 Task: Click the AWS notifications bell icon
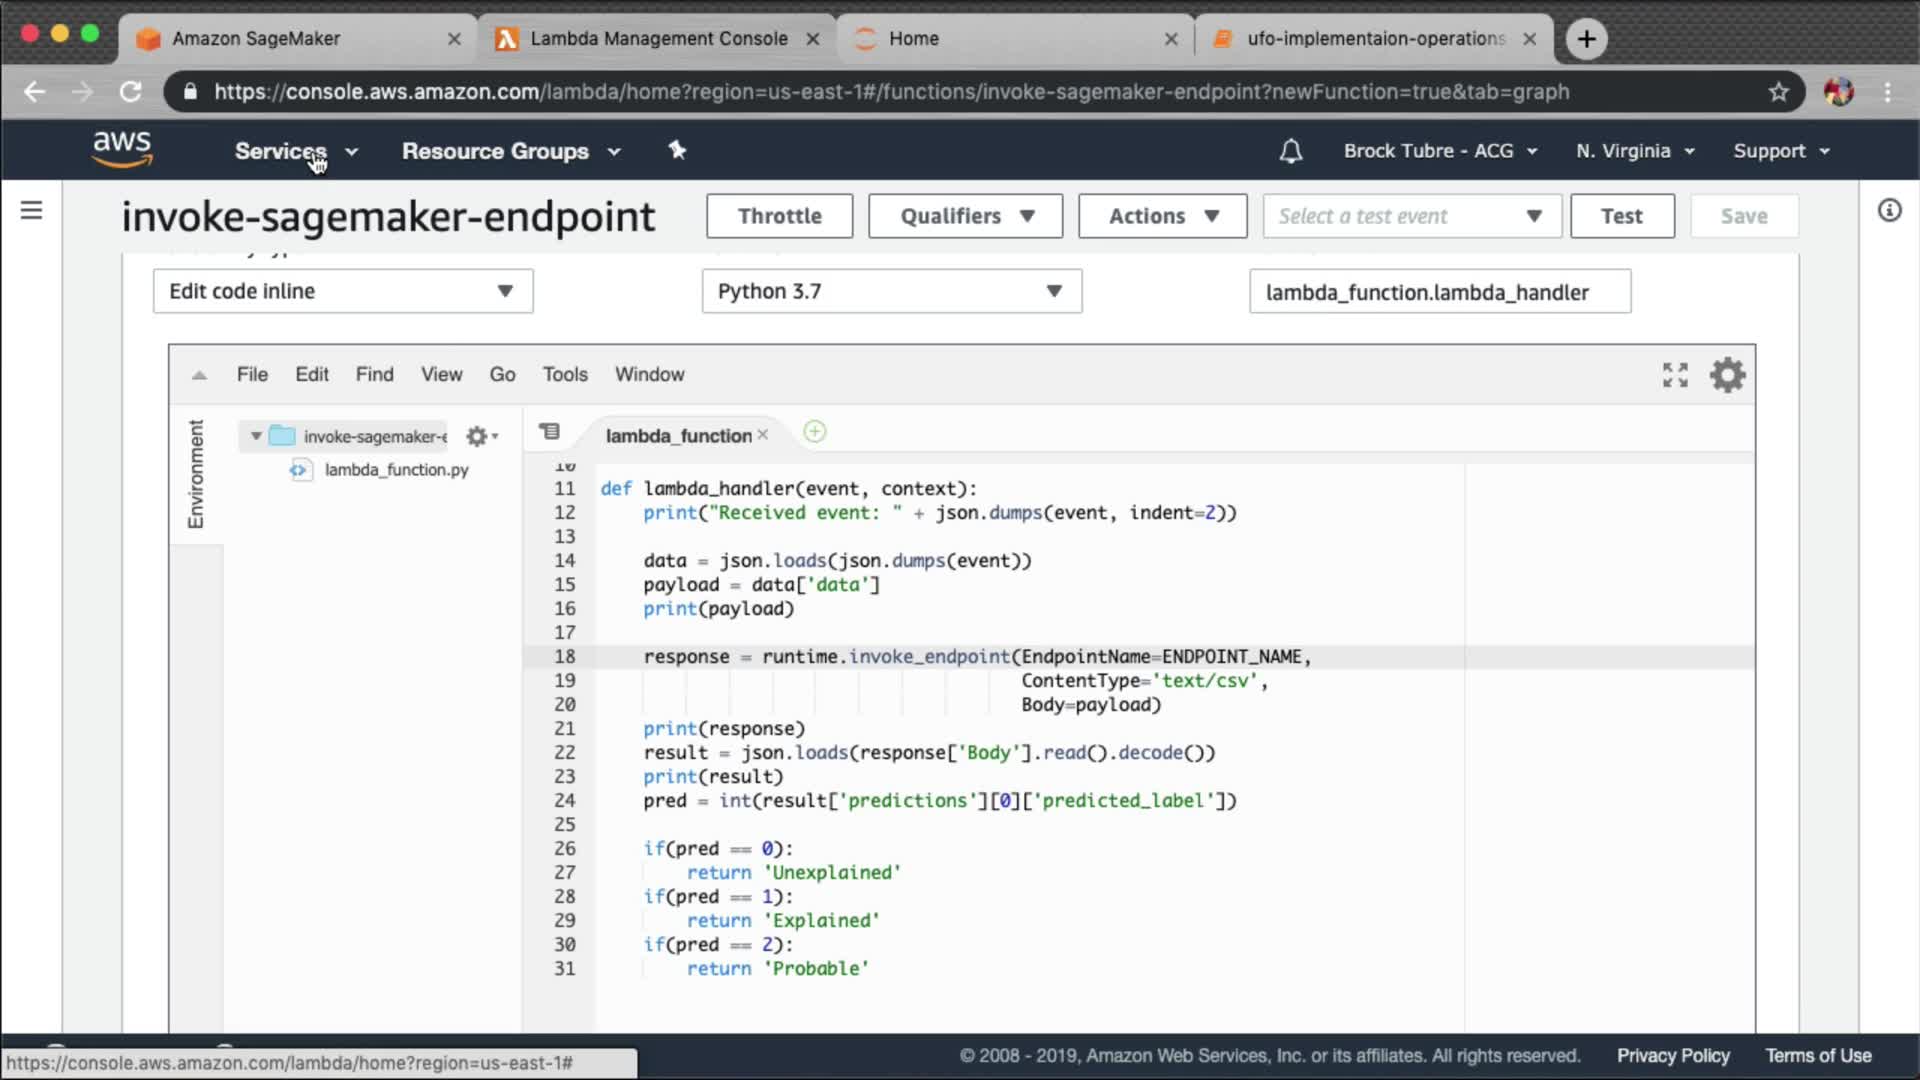tap(1290, 151)
